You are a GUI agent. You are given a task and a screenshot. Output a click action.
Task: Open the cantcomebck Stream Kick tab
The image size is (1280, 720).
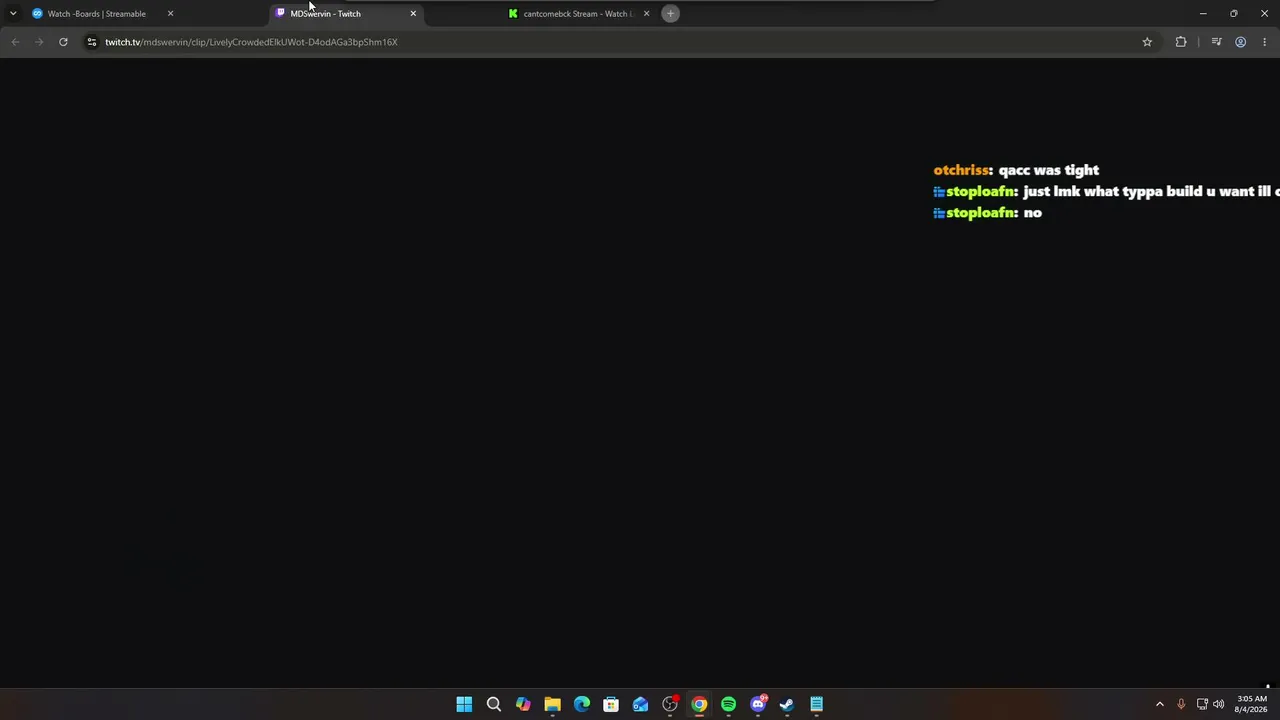(578, 14)
